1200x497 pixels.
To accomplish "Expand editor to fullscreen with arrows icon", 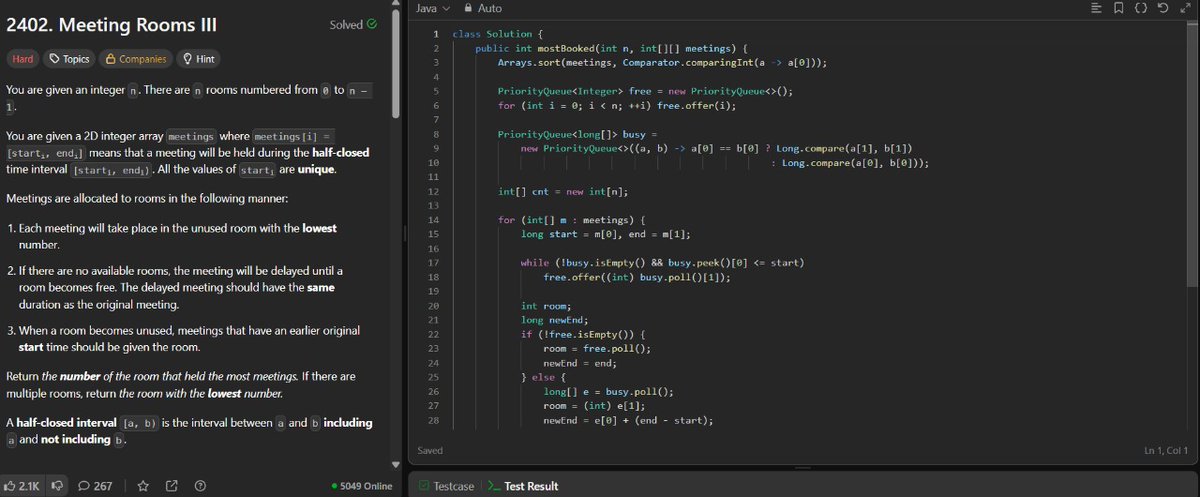I will 1186,8.
